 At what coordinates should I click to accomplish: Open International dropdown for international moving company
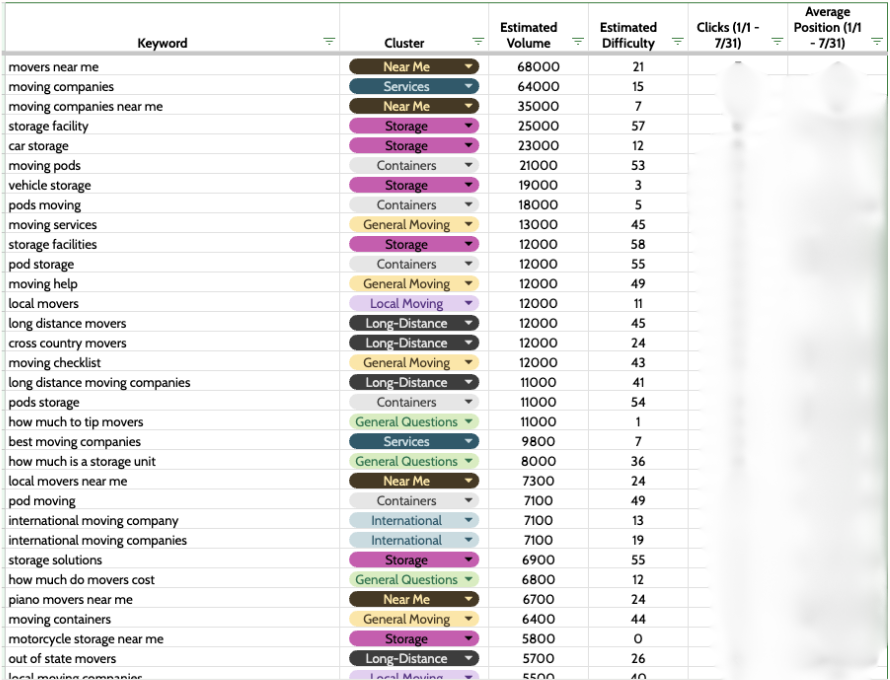pyautogui.click(x=468, y=520)
